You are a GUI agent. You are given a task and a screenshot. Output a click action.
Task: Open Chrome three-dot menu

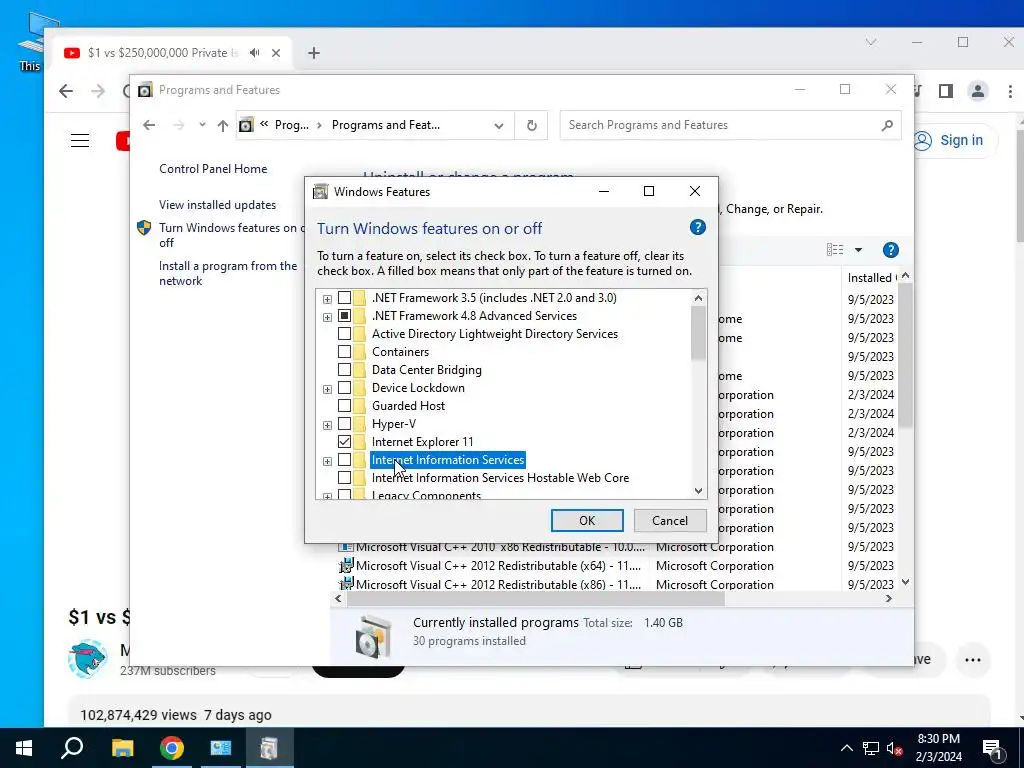pos(1010,91)
